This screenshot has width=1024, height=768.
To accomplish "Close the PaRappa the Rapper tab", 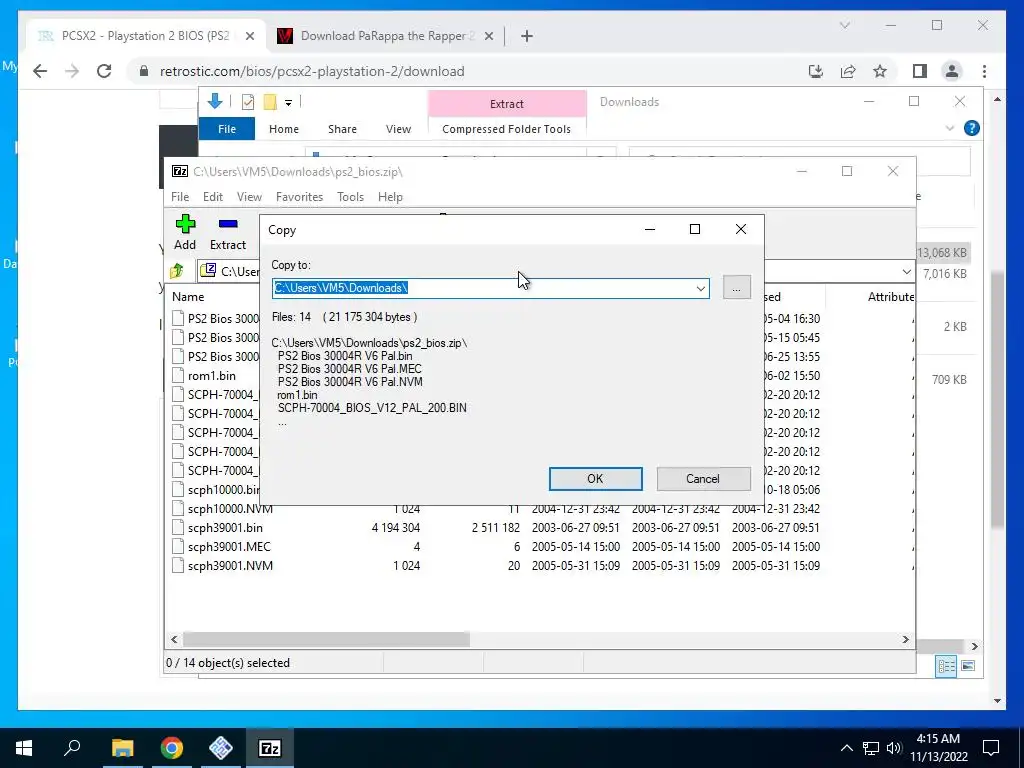I will click(x=488, y=37).
